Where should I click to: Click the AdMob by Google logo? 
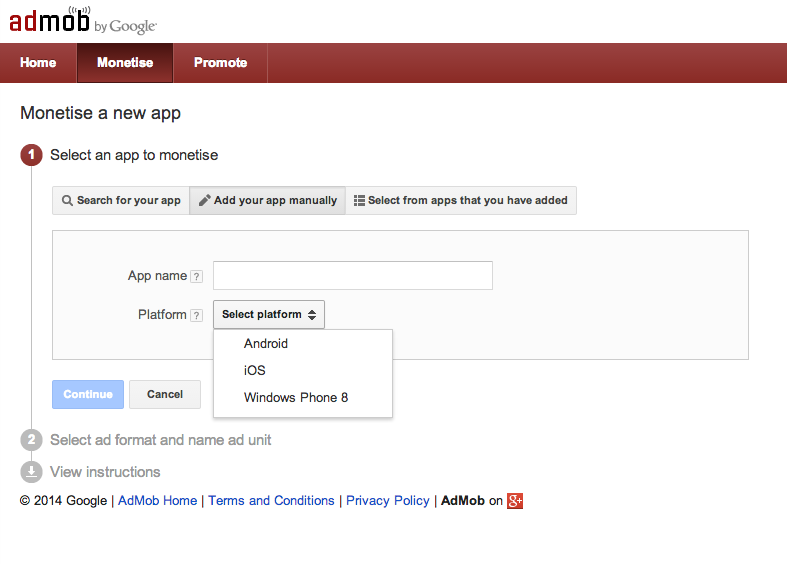pos(83,21)
